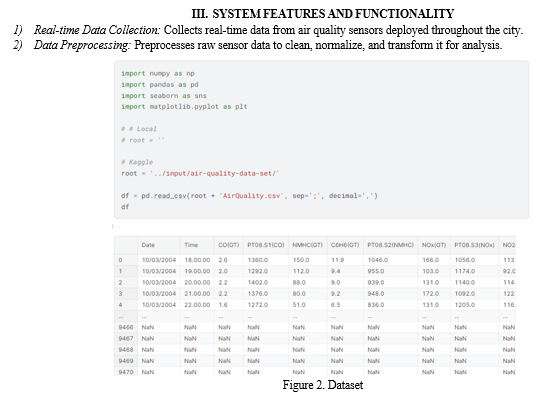
Task: Click 'pd.read_csv' in the code cell
Action: point(164,196)
